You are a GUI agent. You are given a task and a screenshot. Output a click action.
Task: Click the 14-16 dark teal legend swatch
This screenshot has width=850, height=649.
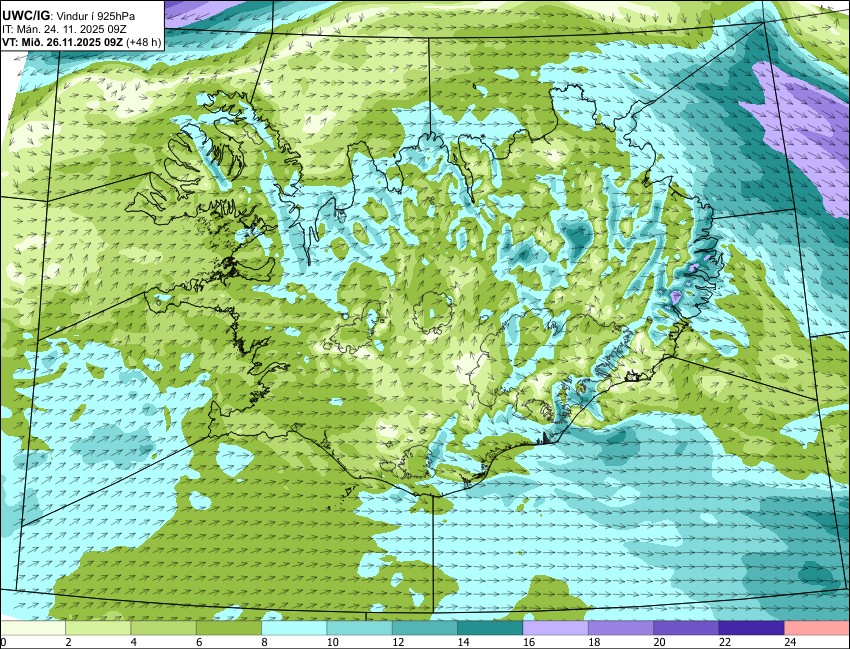[490, 628]
